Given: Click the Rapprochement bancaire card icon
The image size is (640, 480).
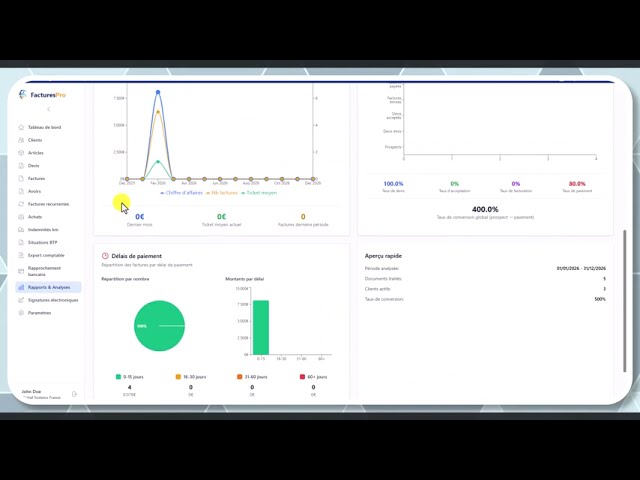Looking at the screenshot, I should [x=21, y=271].
